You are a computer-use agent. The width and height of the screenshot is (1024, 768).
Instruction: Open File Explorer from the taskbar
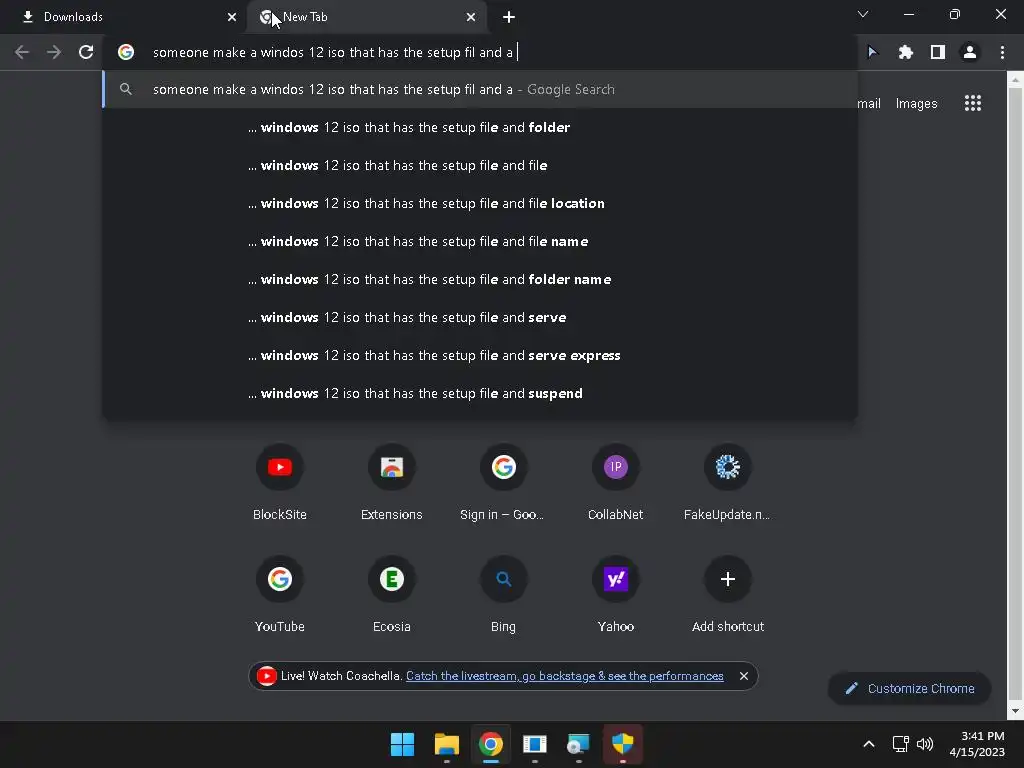click(447, 744)
